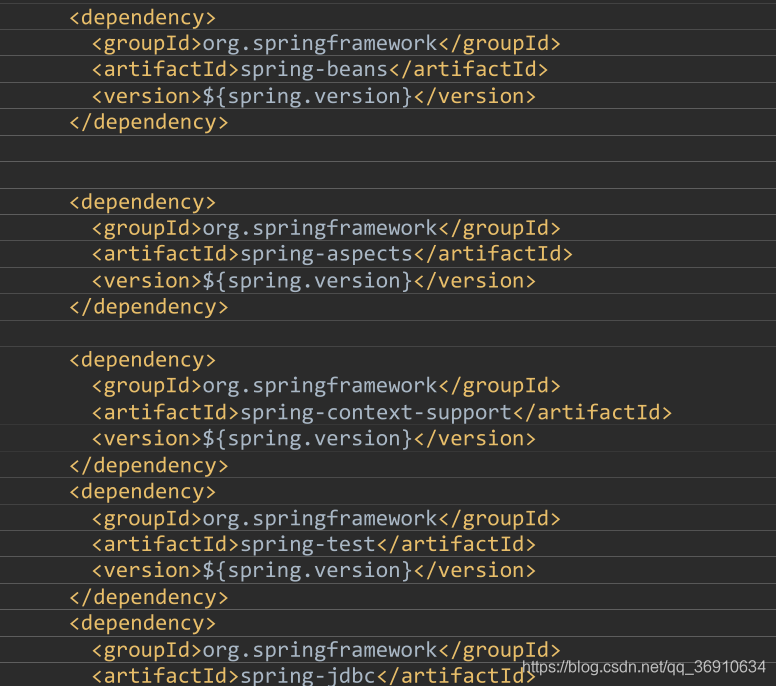Click groupId line directly above spring-test artifactId
Image resolution: width=776 pixels, height=686 pixels.
click(x=326, y=518)
